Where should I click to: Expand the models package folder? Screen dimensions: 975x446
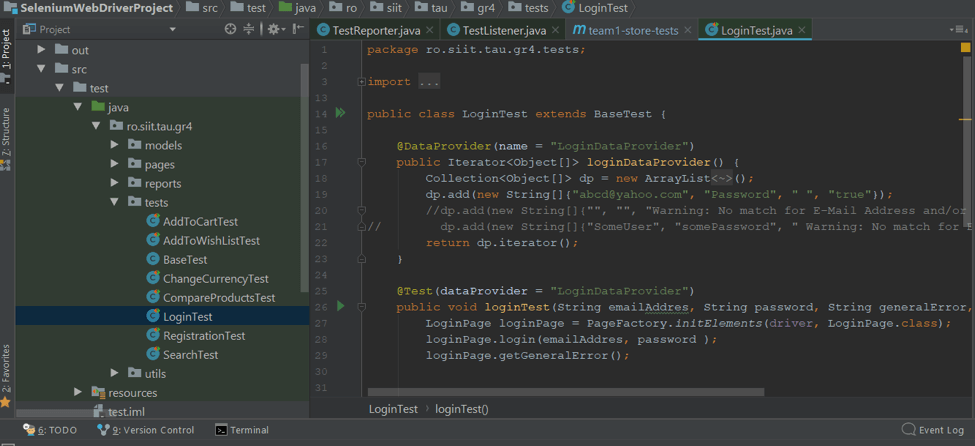click(x=115, y=145)
